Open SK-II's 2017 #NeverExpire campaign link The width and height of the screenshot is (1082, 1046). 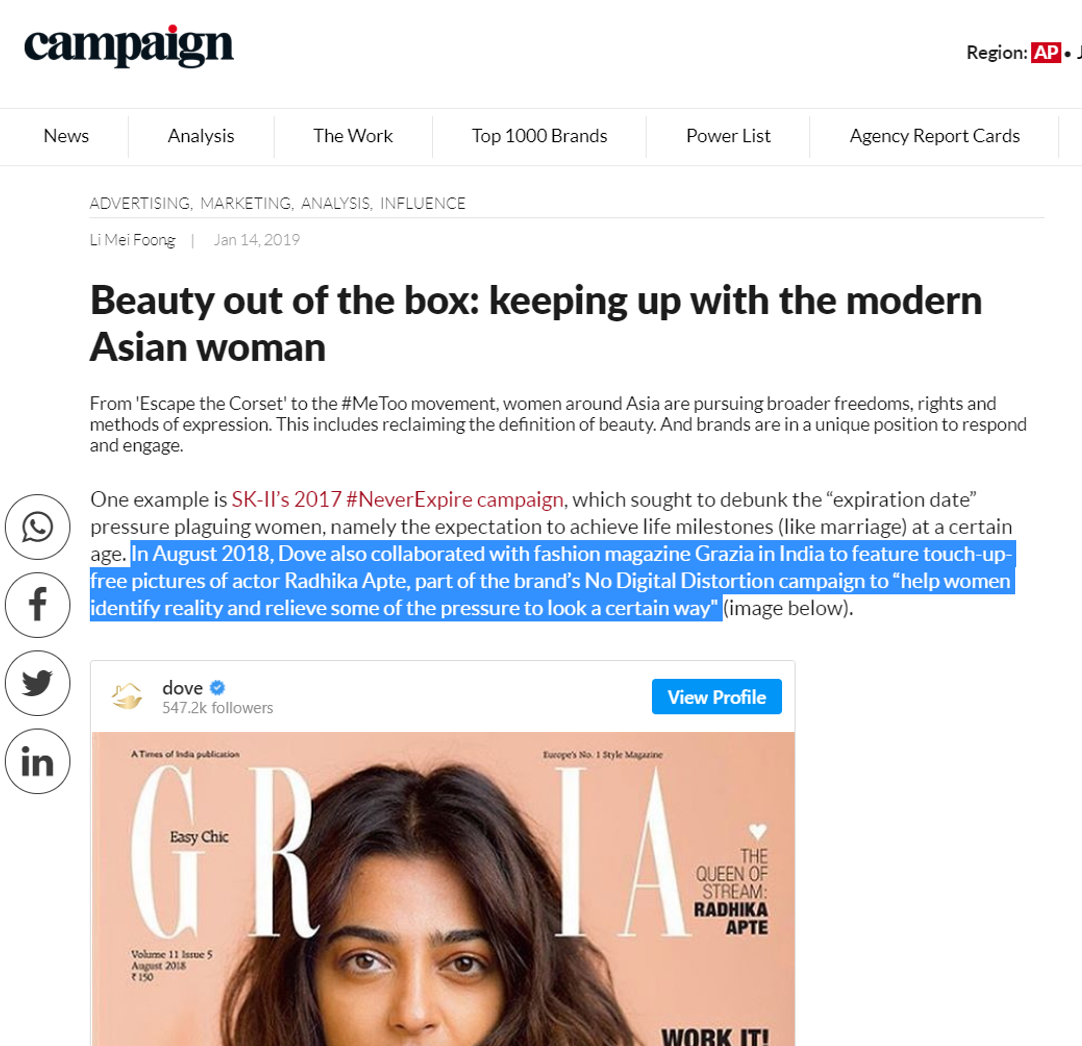pos(398,499)
